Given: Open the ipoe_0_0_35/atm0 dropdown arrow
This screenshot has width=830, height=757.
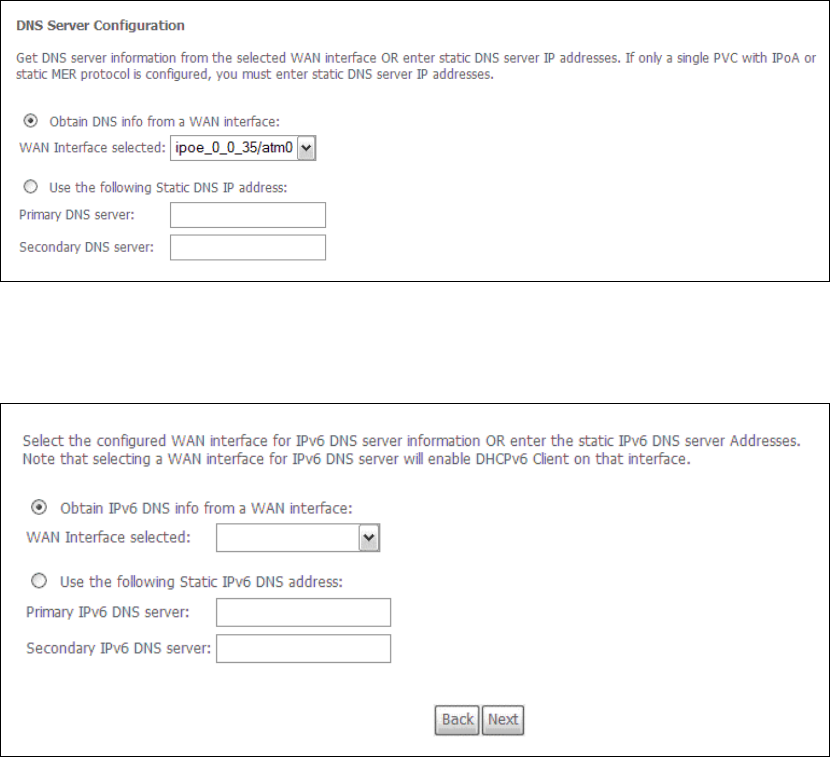Looking at the screenshot, I should coord(306,148).
